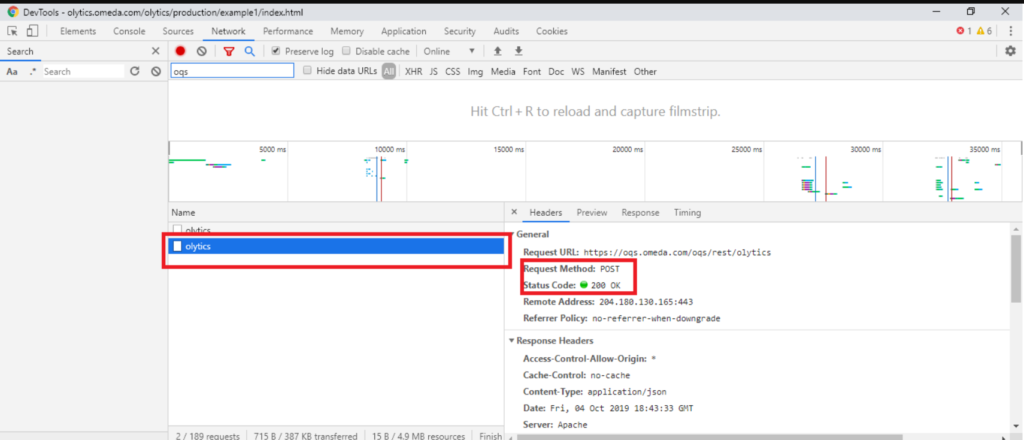Click the import HAR upload arrow icon
The width and height of the screenshot is (1024, 440).
coord(498,51)
